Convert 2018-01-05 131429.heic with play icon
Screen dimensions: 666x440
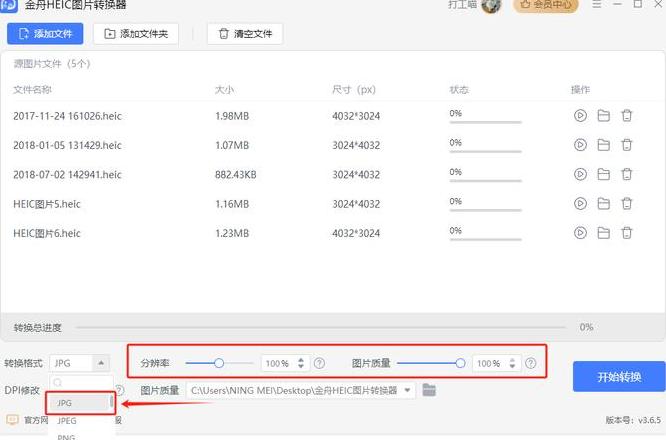click(580, 145)
